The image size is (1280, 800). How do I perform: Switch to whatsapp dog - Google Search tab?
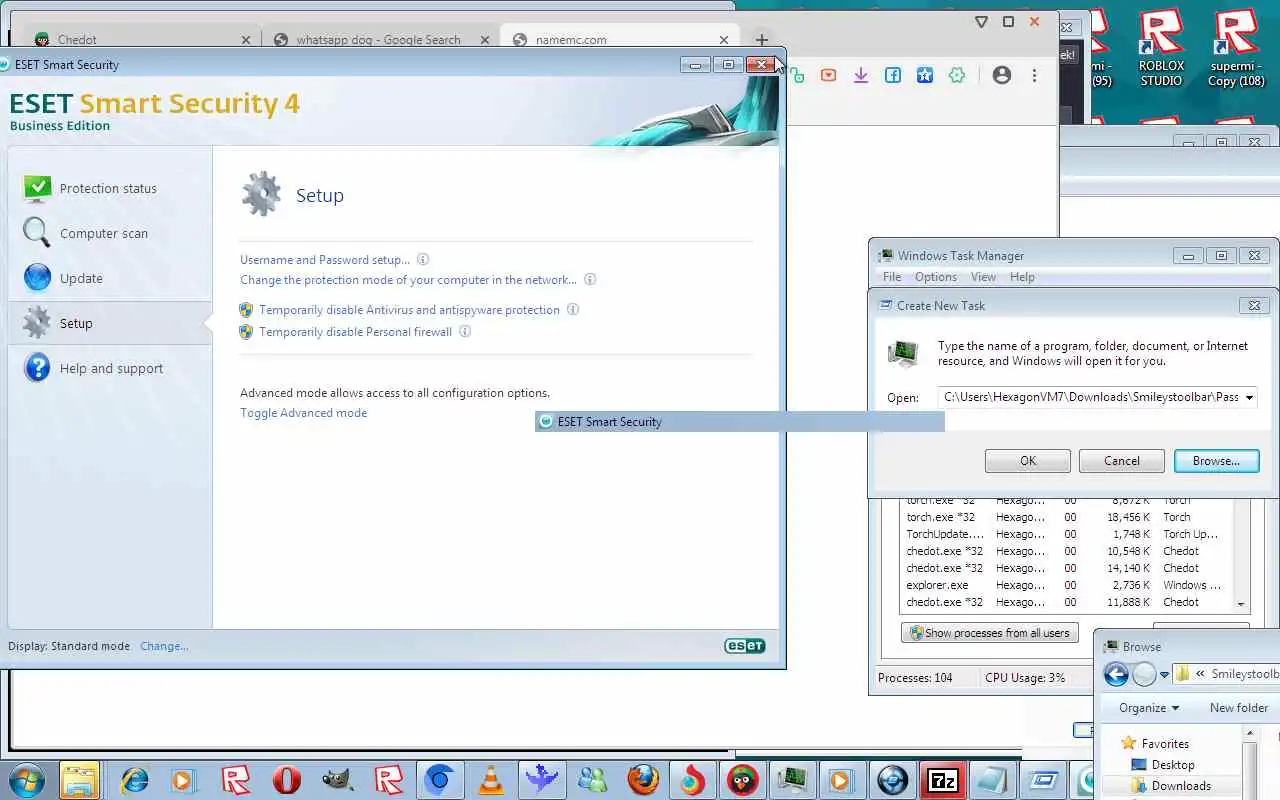(380, 40)
